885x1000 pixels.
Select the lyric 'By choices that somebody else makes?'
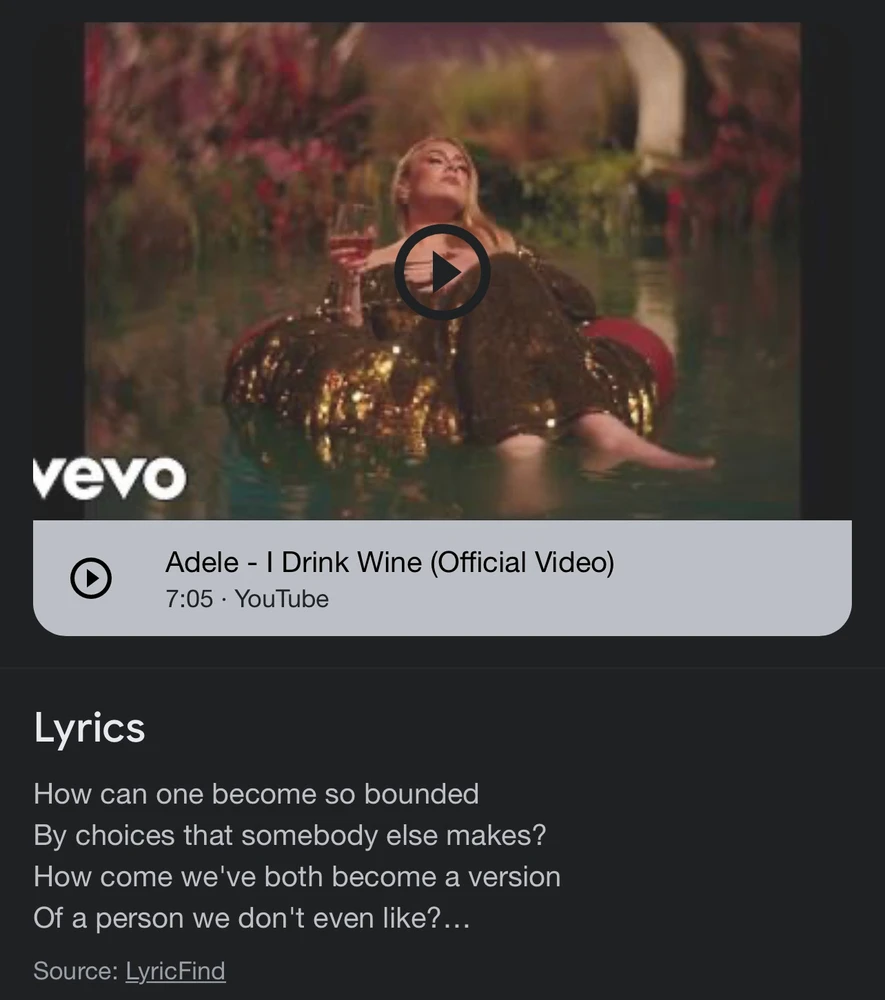tap(290, 835)
